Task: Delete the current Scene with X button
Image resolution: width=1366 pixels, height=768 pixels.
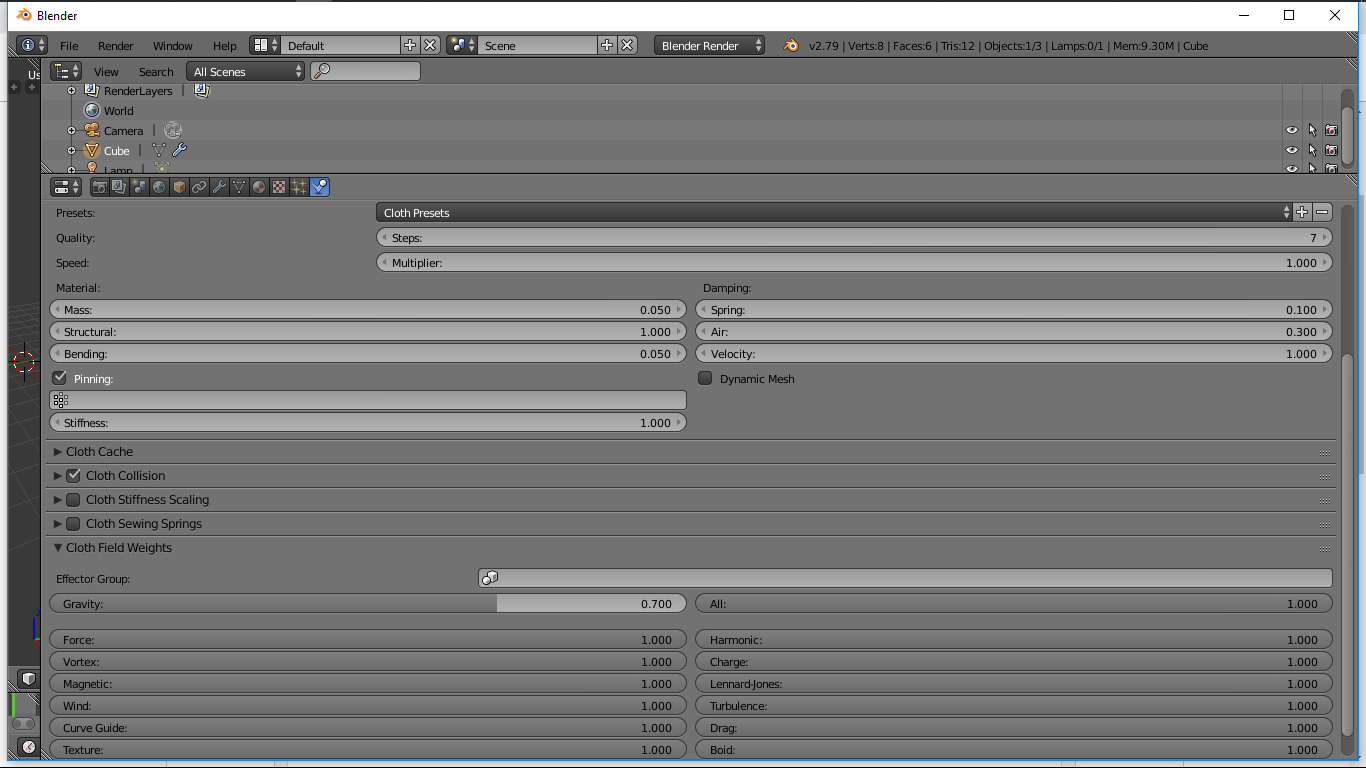Action: tap(627, 45)
